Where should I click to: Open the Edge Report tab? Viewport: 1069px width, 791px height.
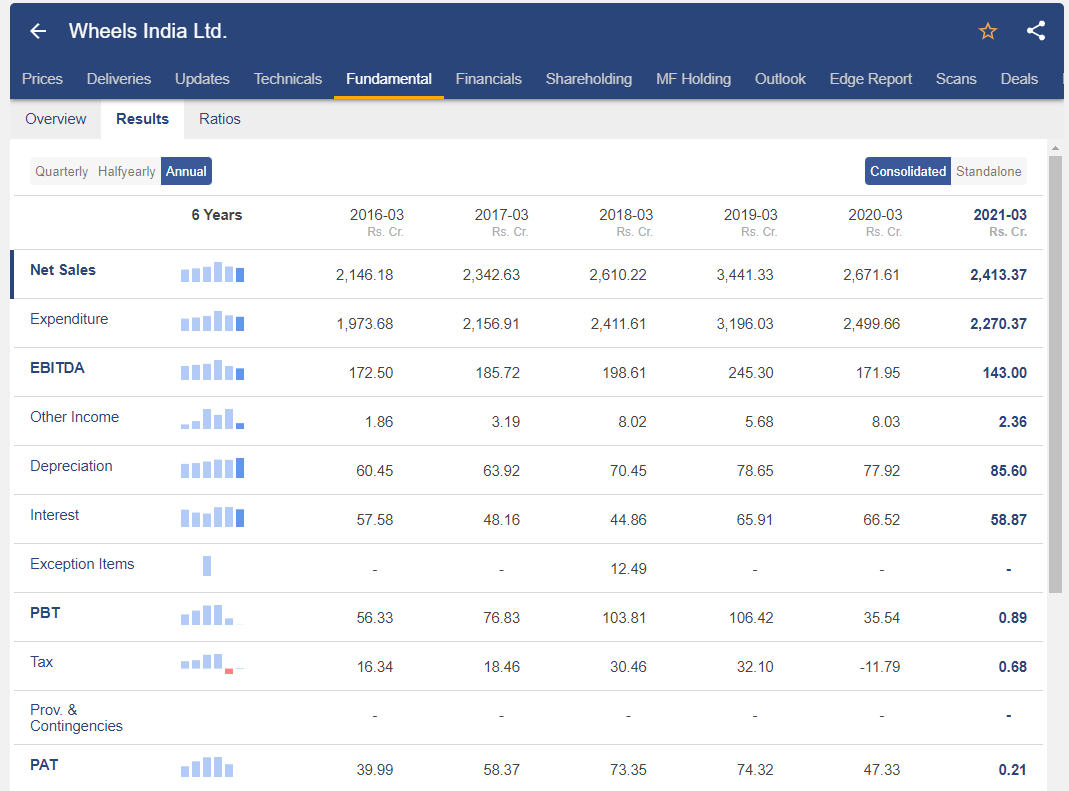click(x=871, y=79)
